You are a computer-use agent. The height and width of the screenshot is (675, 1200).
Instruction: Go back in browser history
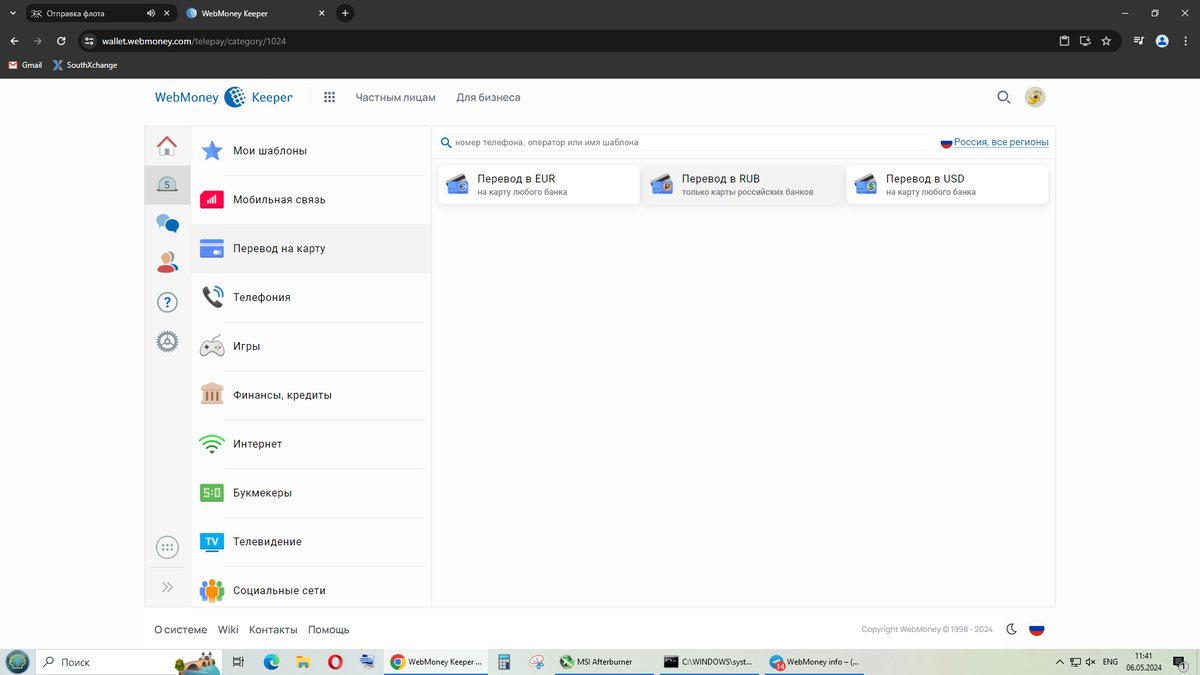(x=14, y=41)
